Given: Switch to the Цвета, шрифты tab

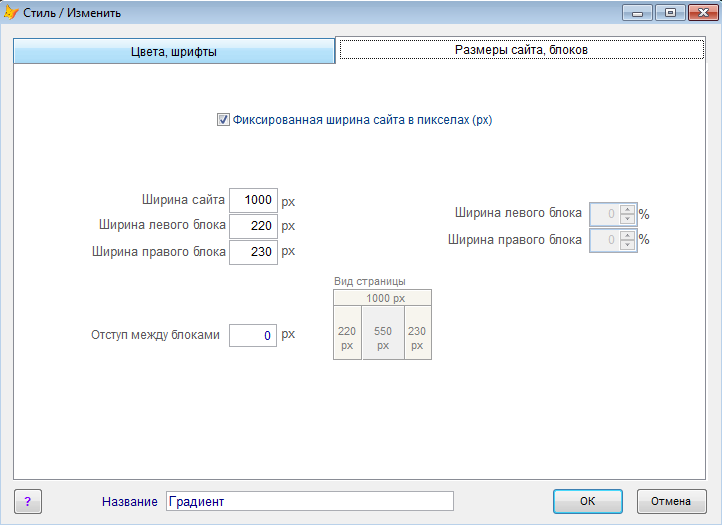Looking at the screenshot, I should pos(174,52).
